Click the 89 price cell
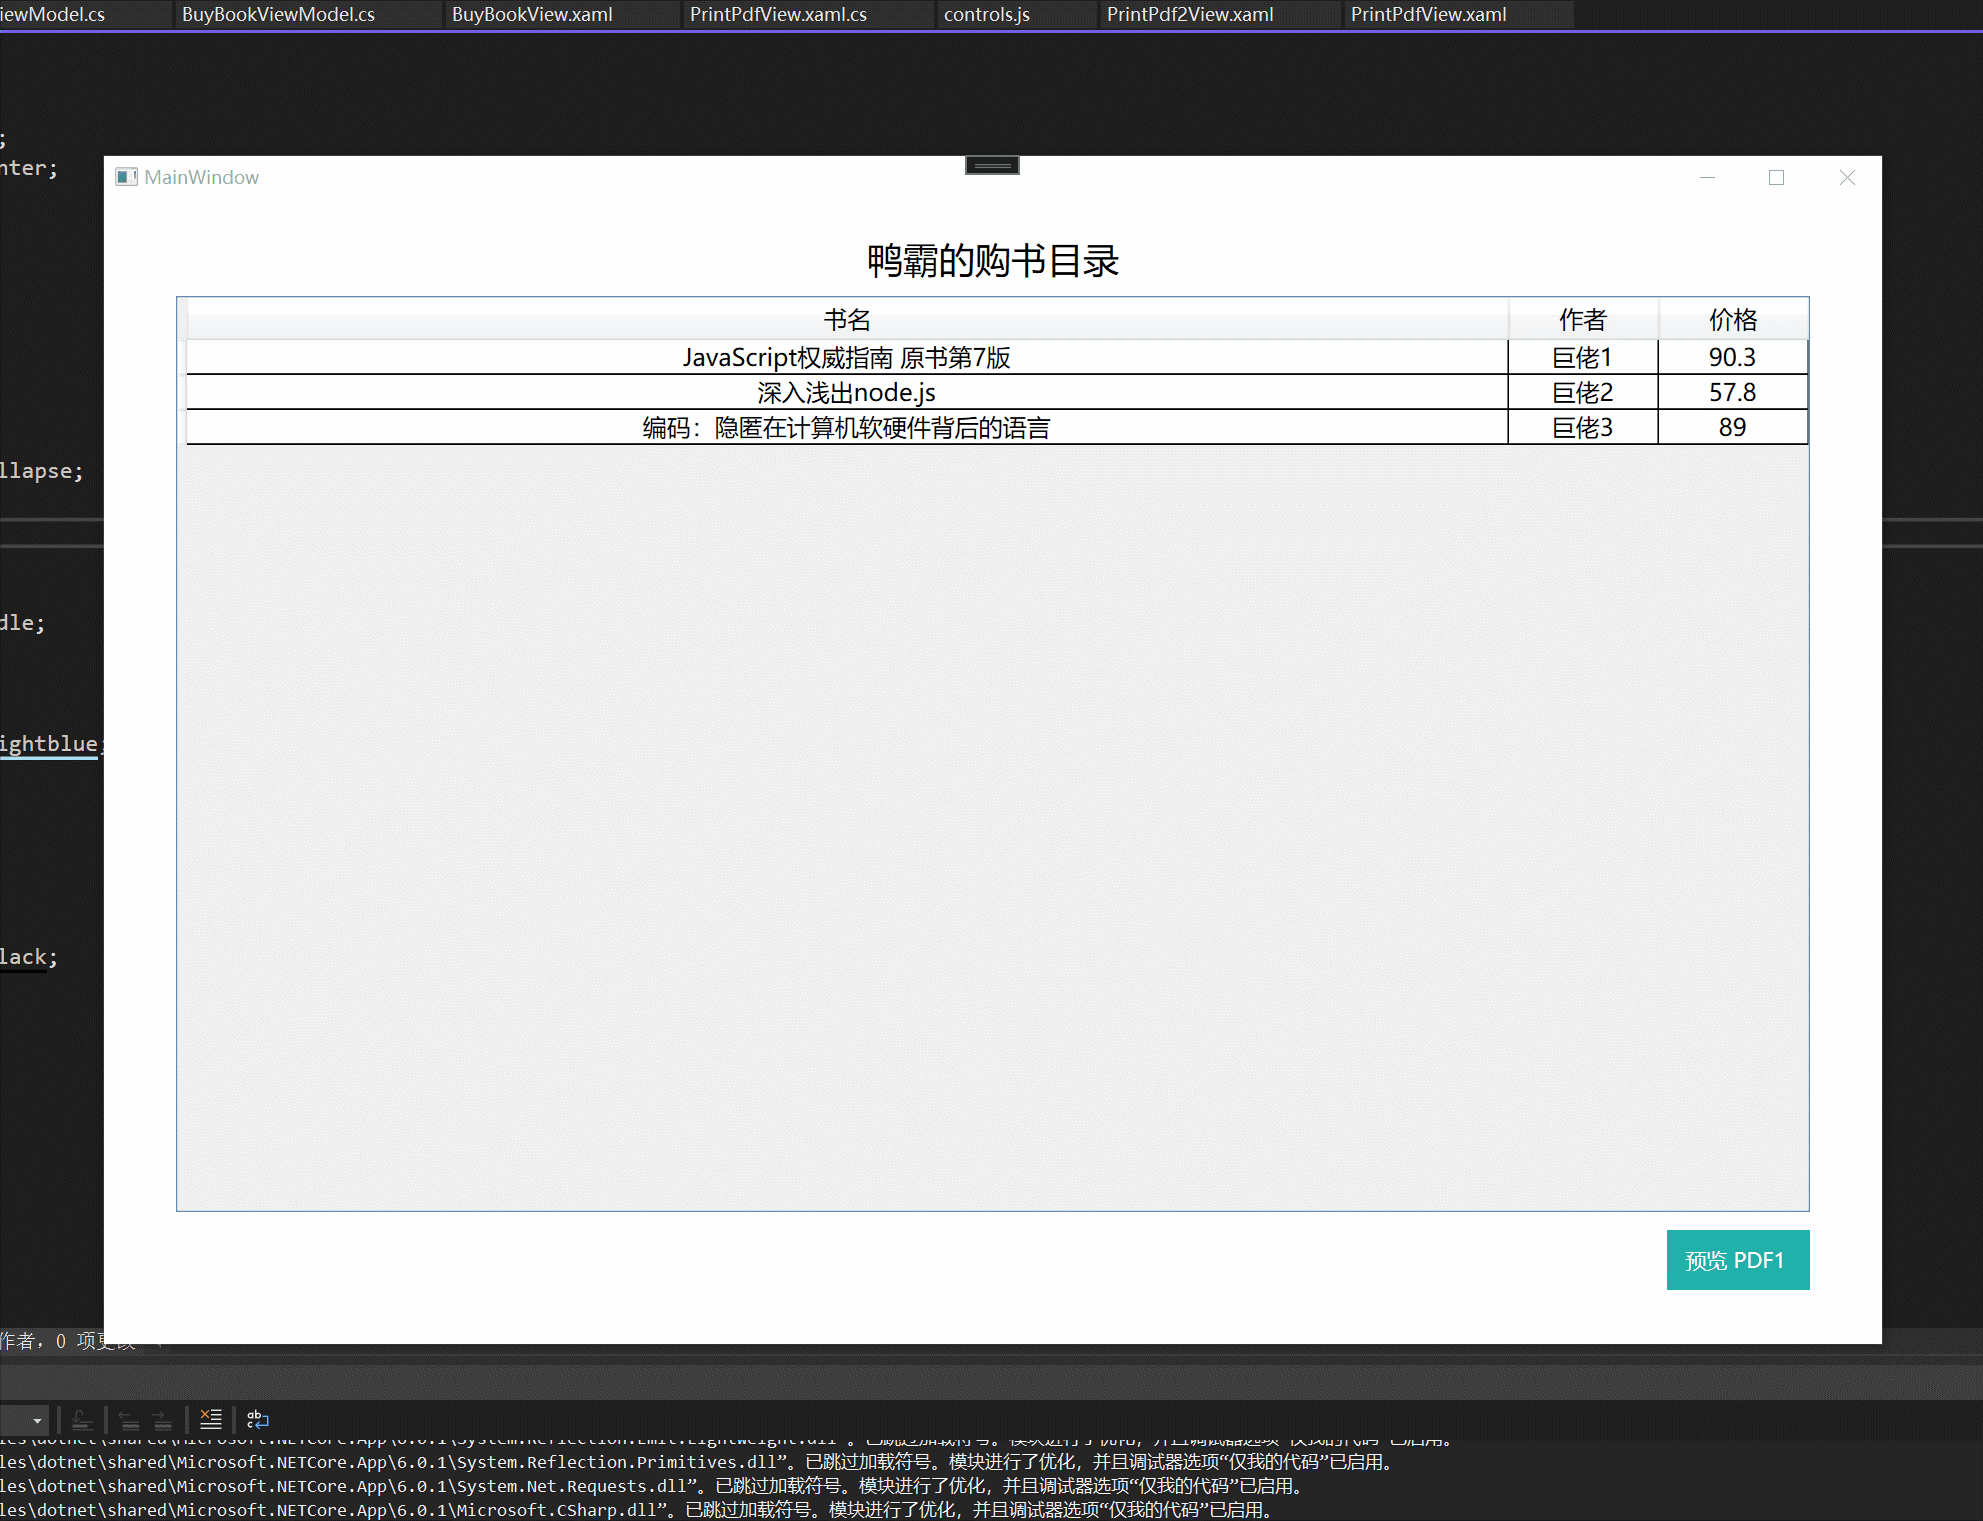The height and width of the screenshot is (1521, 1983). click(x=1733, y=427)
